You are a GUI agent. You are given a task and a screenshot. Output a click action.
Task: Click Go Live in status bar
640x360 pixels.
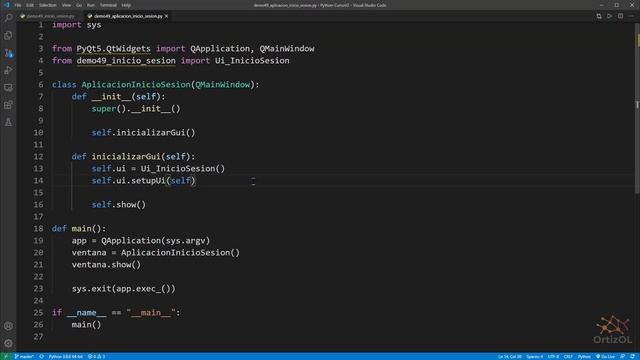pyautogui.click(x=605, y=356)
